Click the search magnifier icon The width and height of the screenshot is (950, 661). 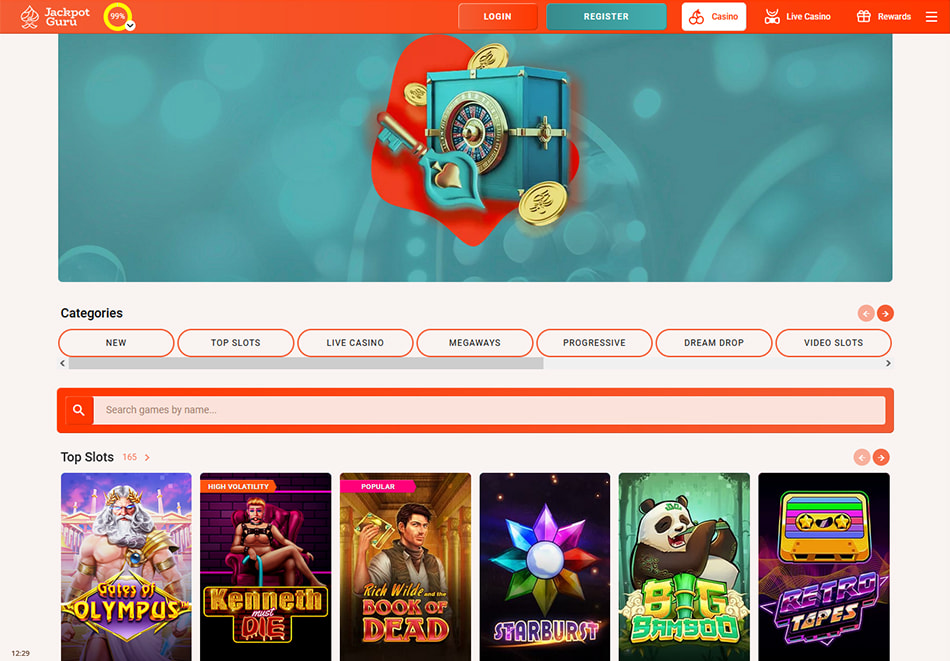79,410
